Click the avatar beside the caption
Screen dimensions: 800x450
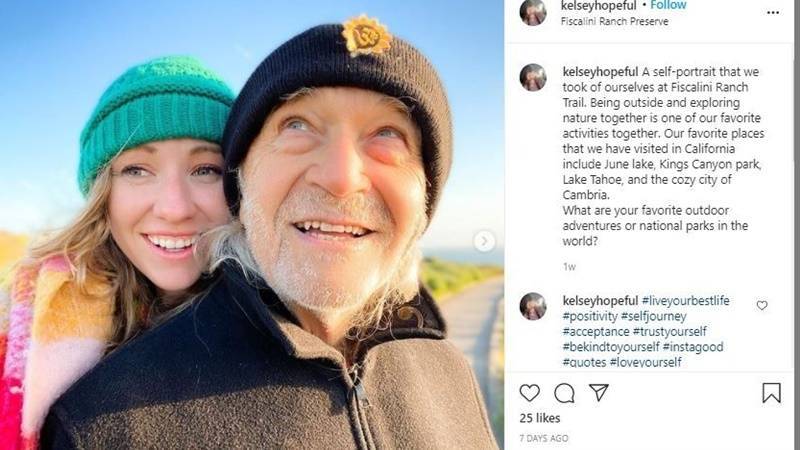[533, 77]
